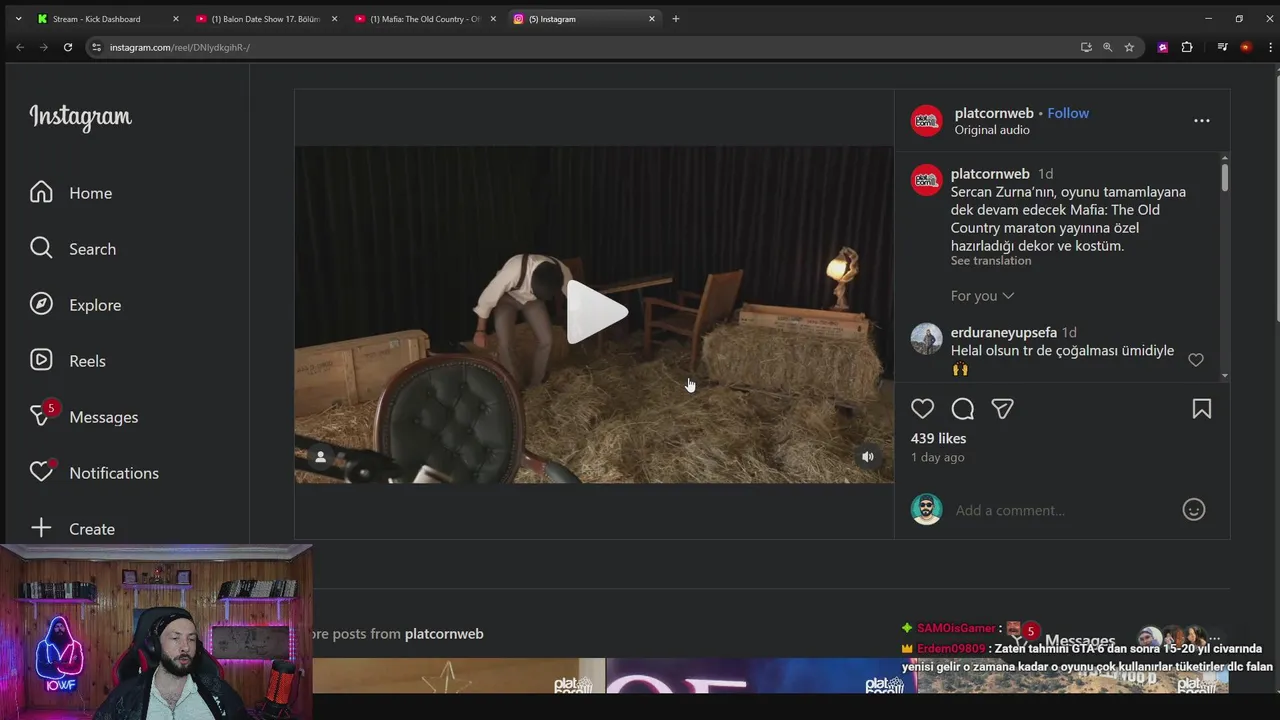Open emoji picker in comment box

tap(1194, 510)
